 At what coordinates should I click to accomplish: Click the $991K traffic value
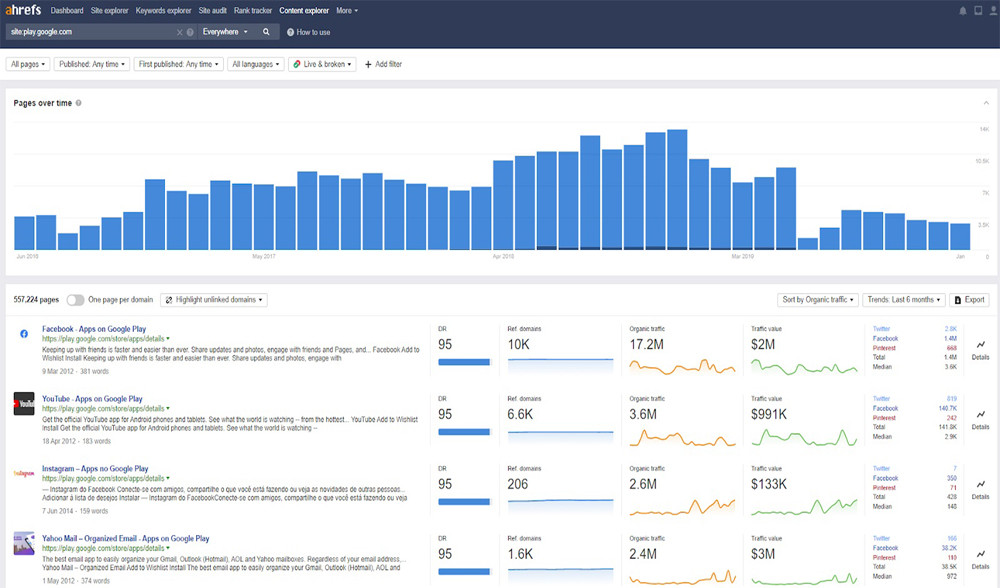pos(769,415)
